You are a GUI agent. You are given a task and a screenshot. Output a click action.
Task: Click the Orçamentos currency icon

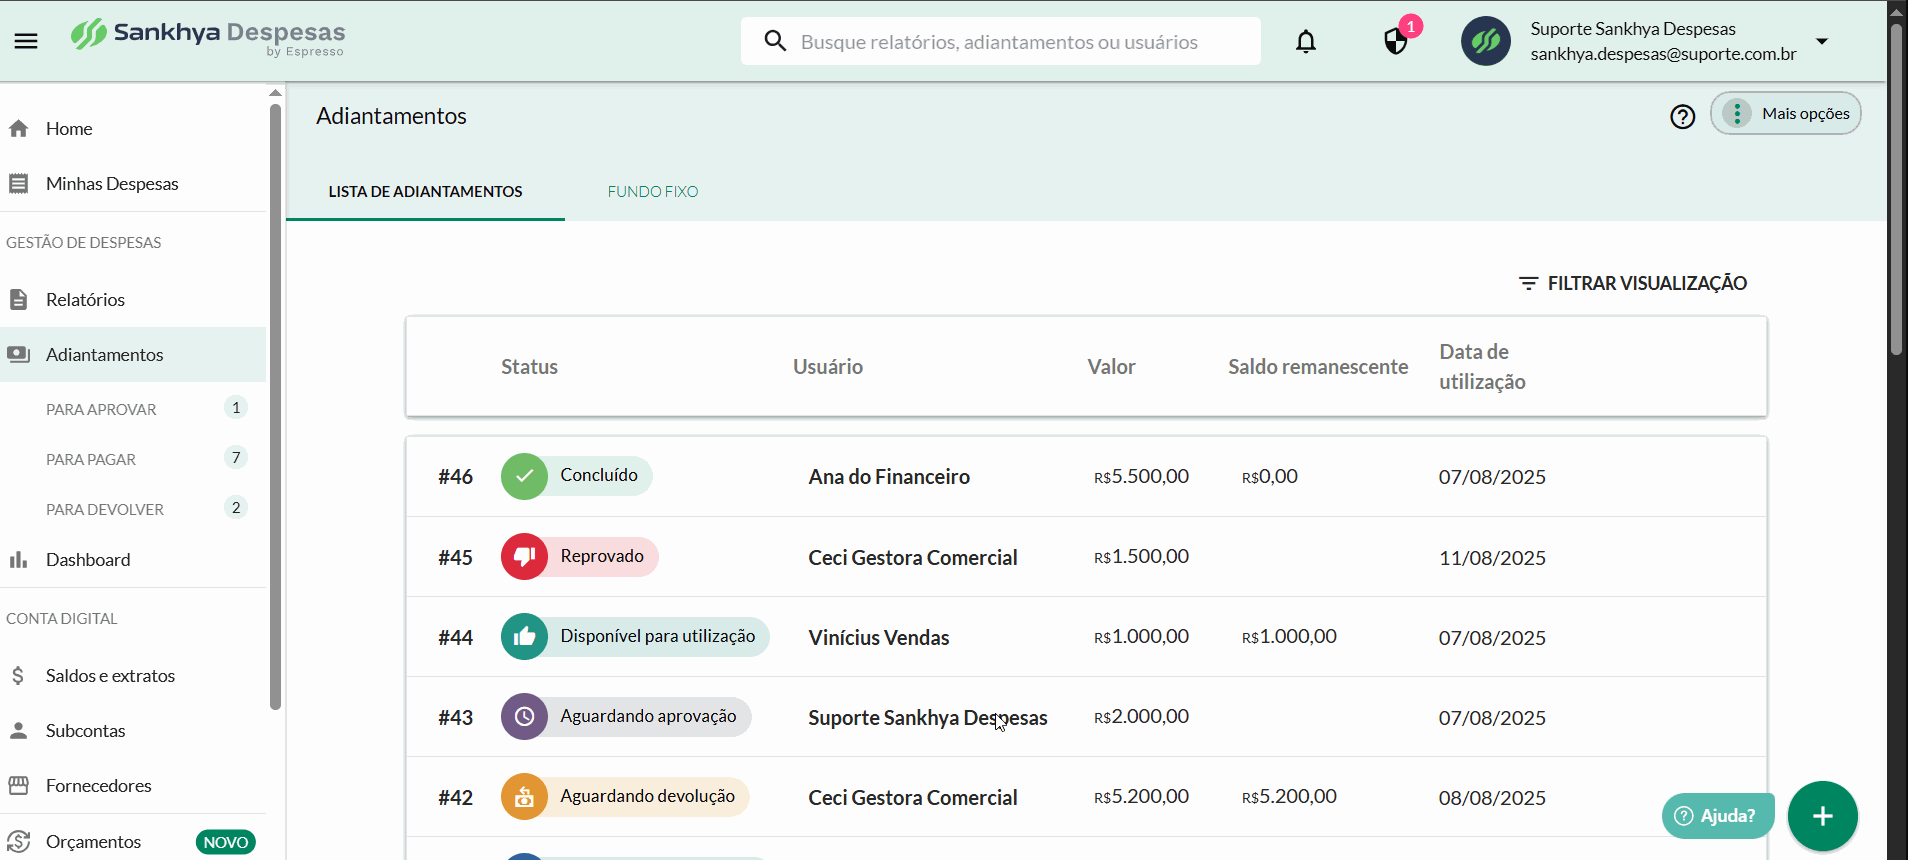pos(18,842)
